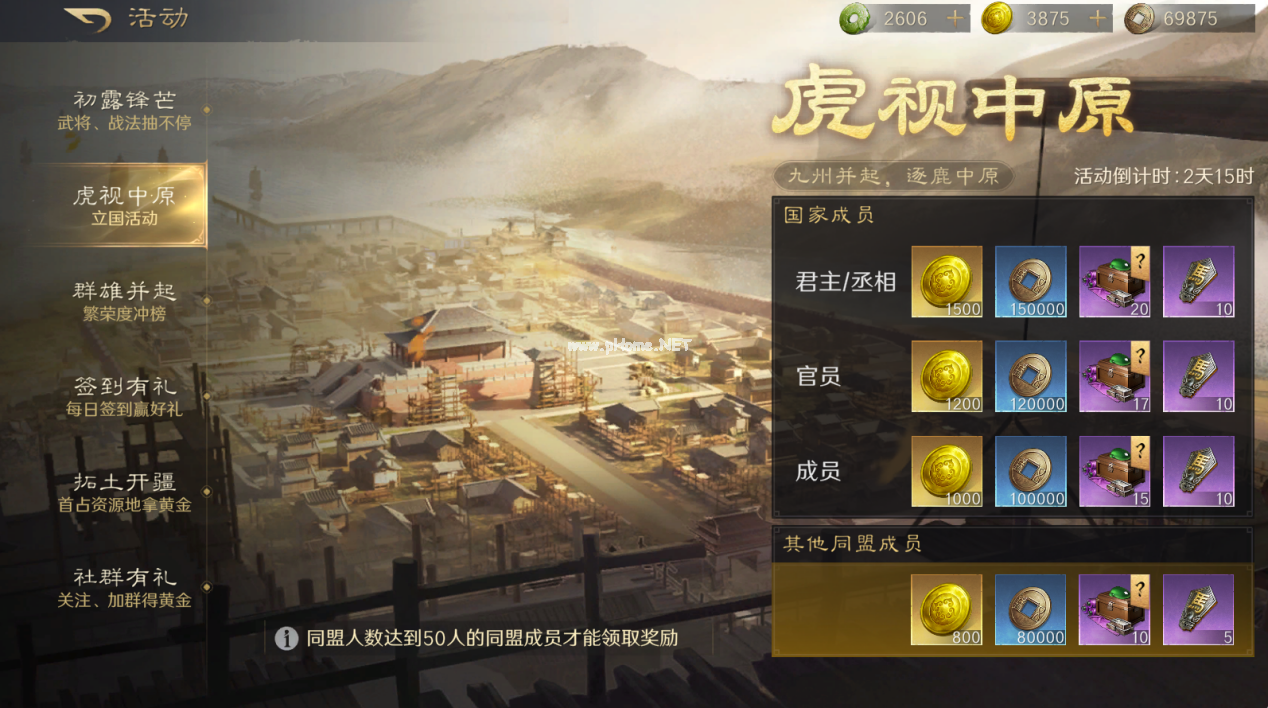Add more gold with plus button

coord(1097,18)
